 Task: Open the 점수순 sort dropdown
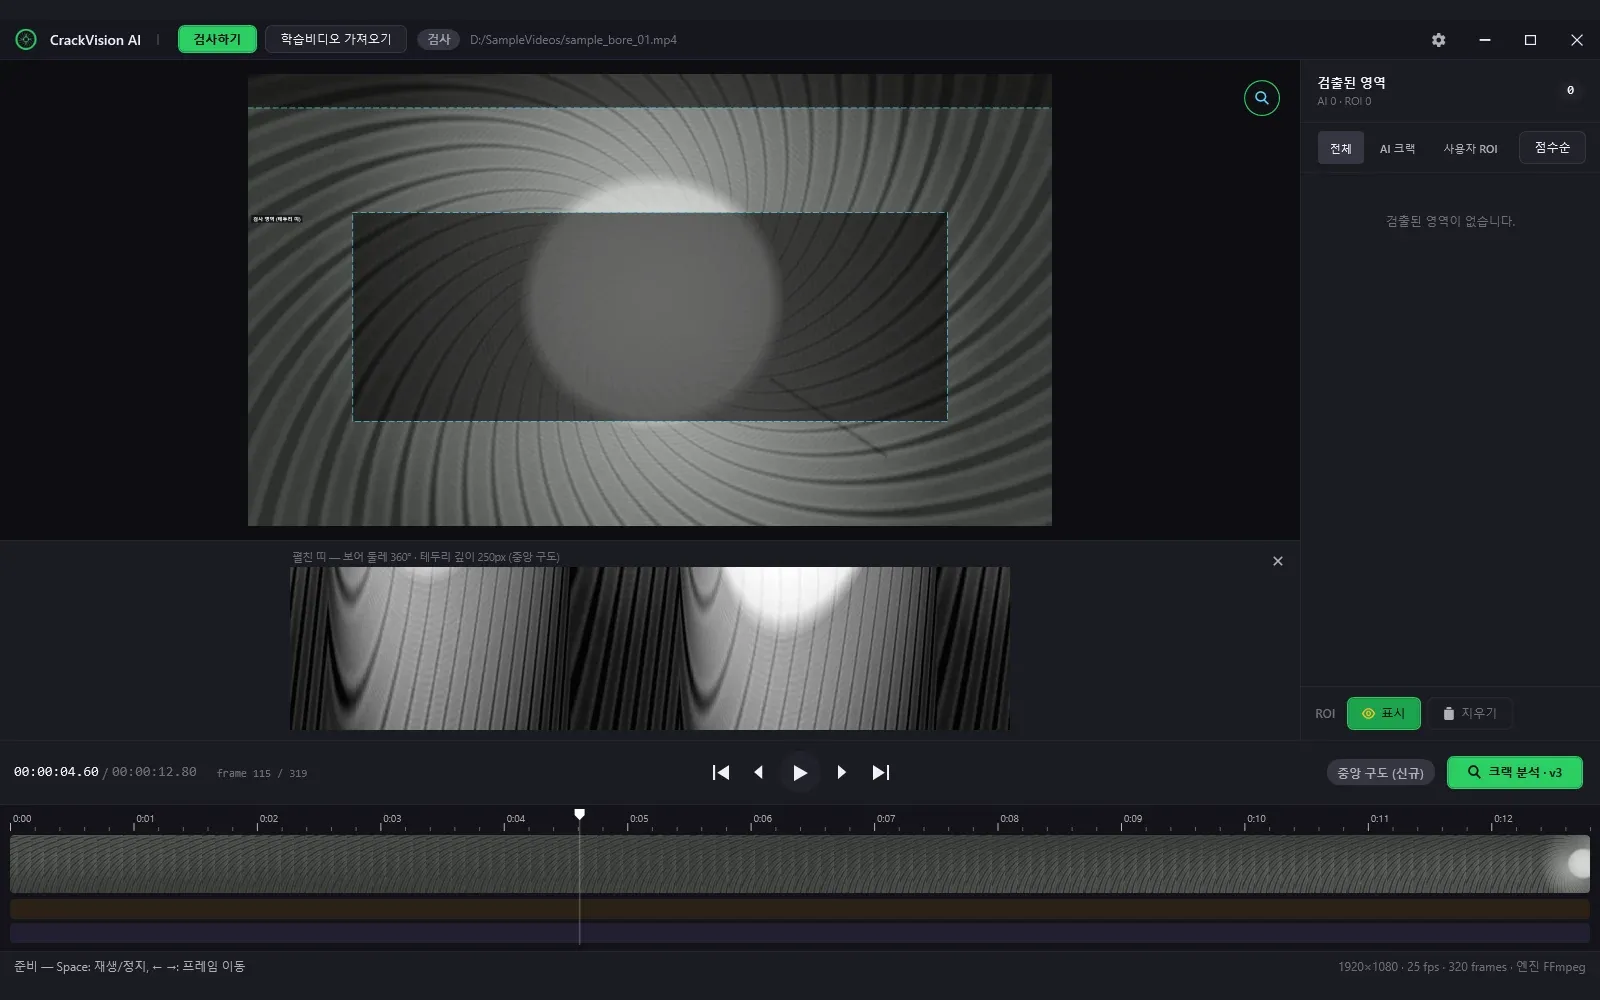click(1552, 147)
